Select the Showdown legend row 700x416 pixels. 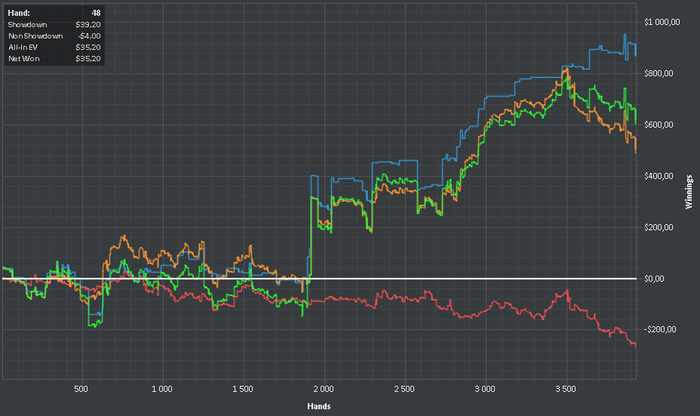(54, 25)
